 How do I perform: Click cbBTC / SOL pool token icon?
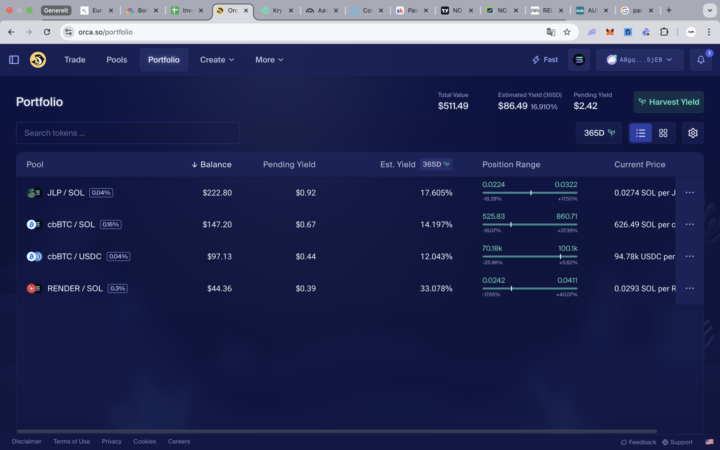[x=34, y=225]
